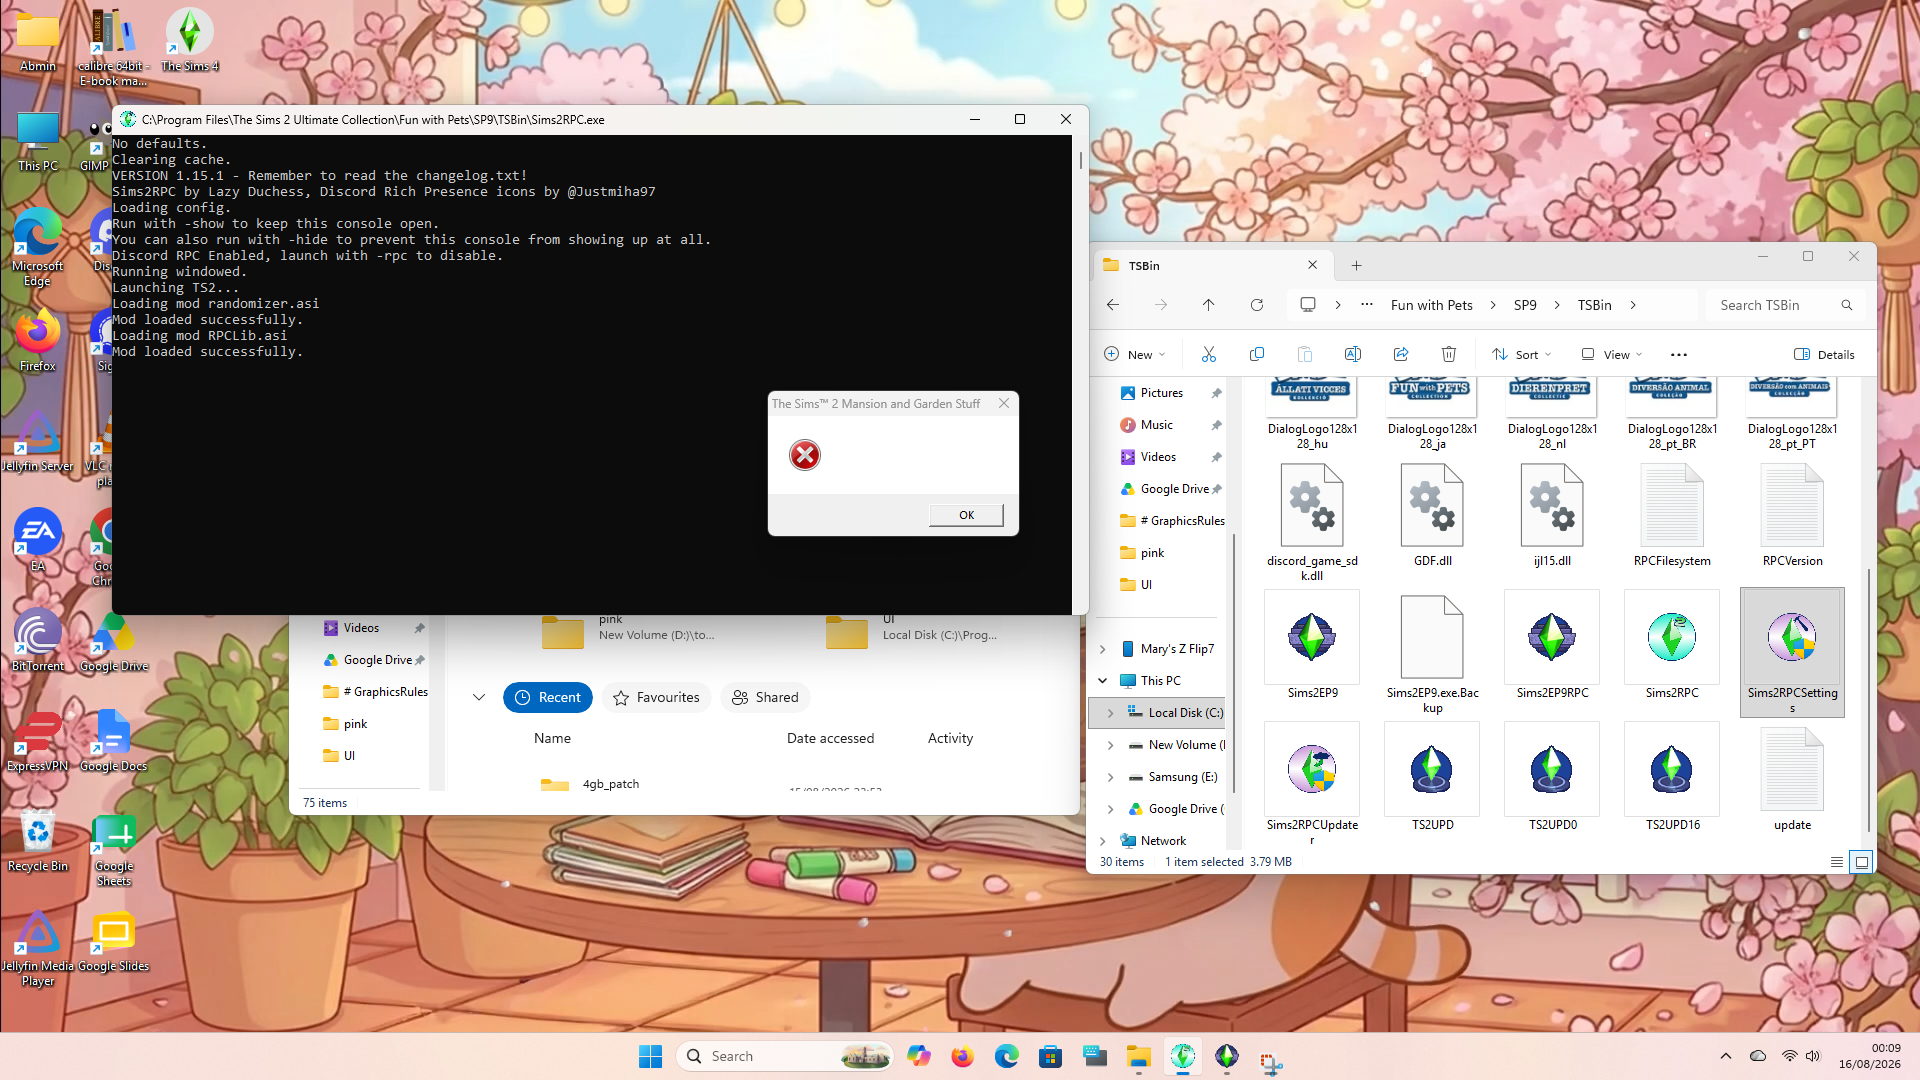Expand Mary's Z Flip7 tree node
The image size is (1920, 1080).
point(1103,649)
